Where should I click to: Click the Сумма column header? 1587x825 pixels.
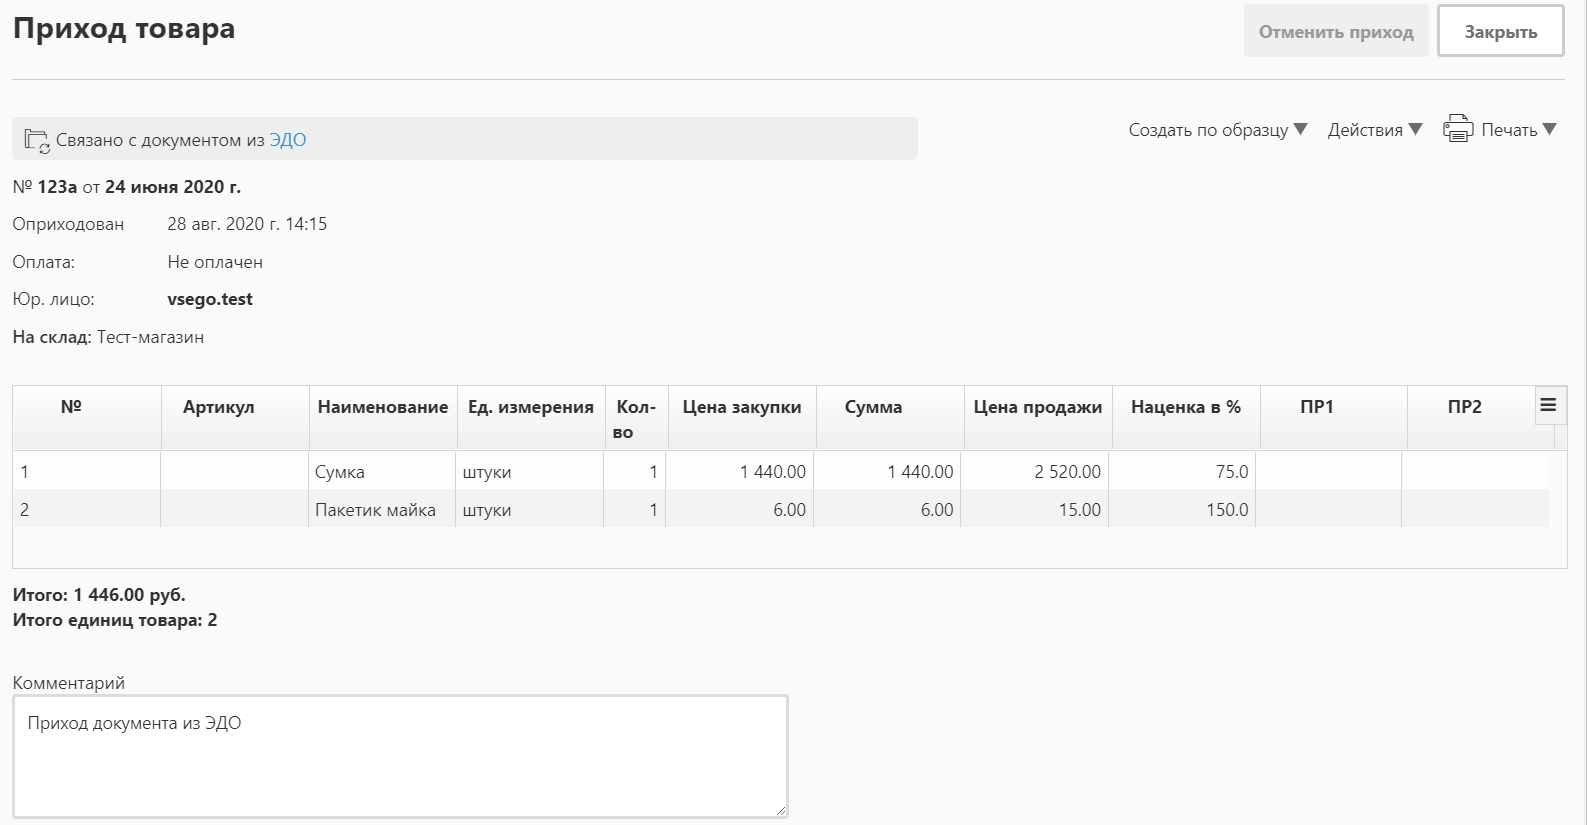890,418
